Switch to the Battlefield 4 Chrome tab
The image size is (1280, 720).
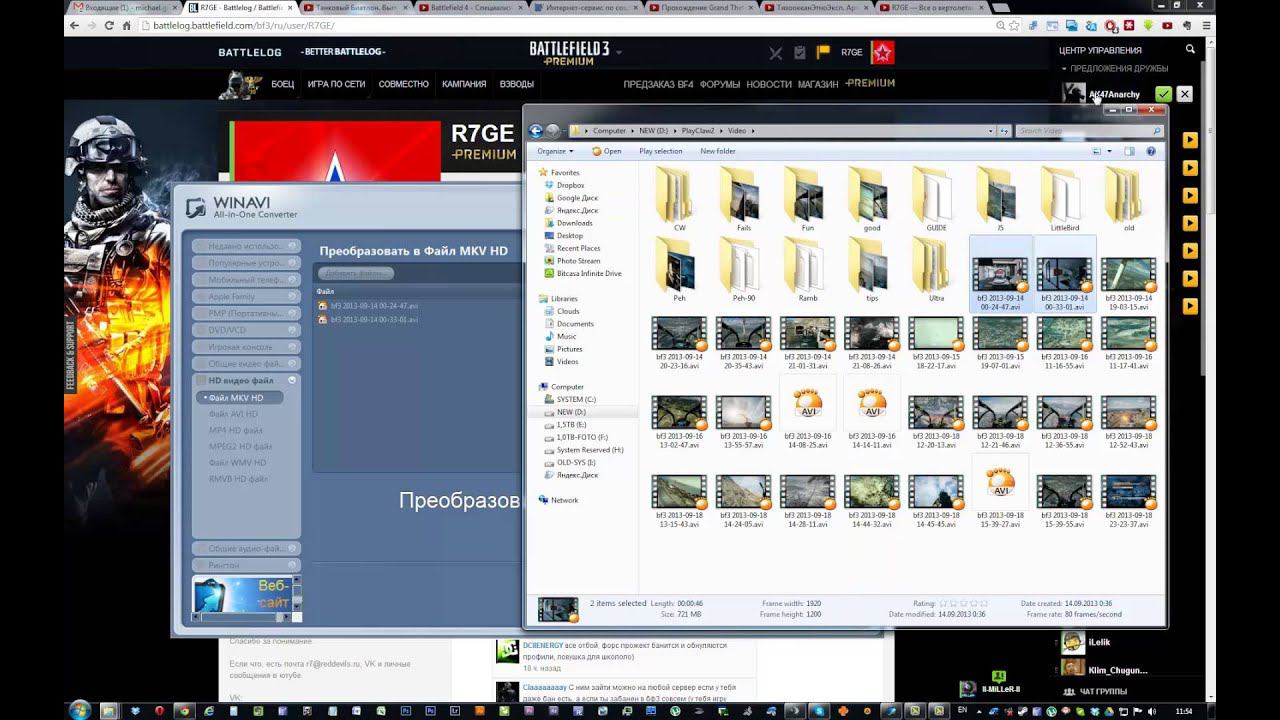point(470,7)
